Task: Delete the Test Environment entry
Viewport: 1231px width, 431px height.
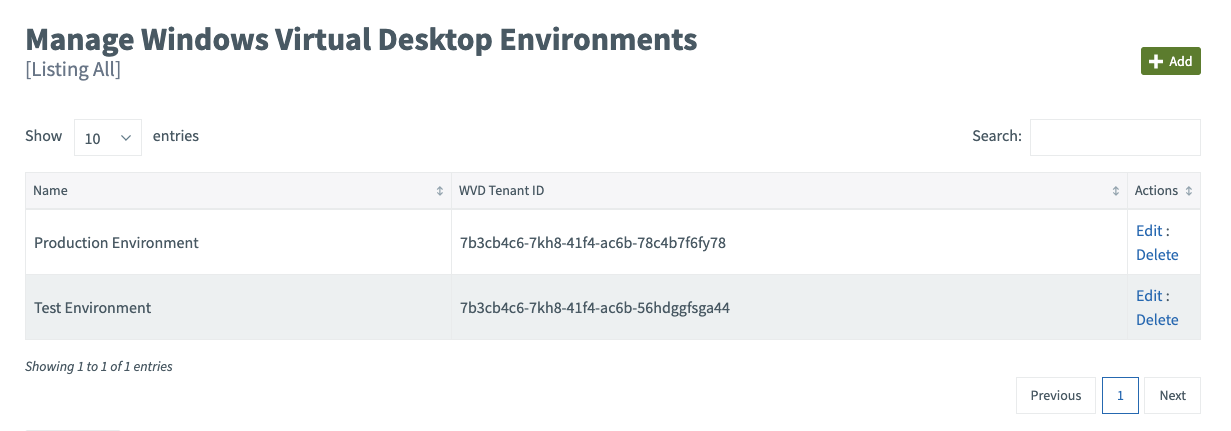Action: 1157,320
